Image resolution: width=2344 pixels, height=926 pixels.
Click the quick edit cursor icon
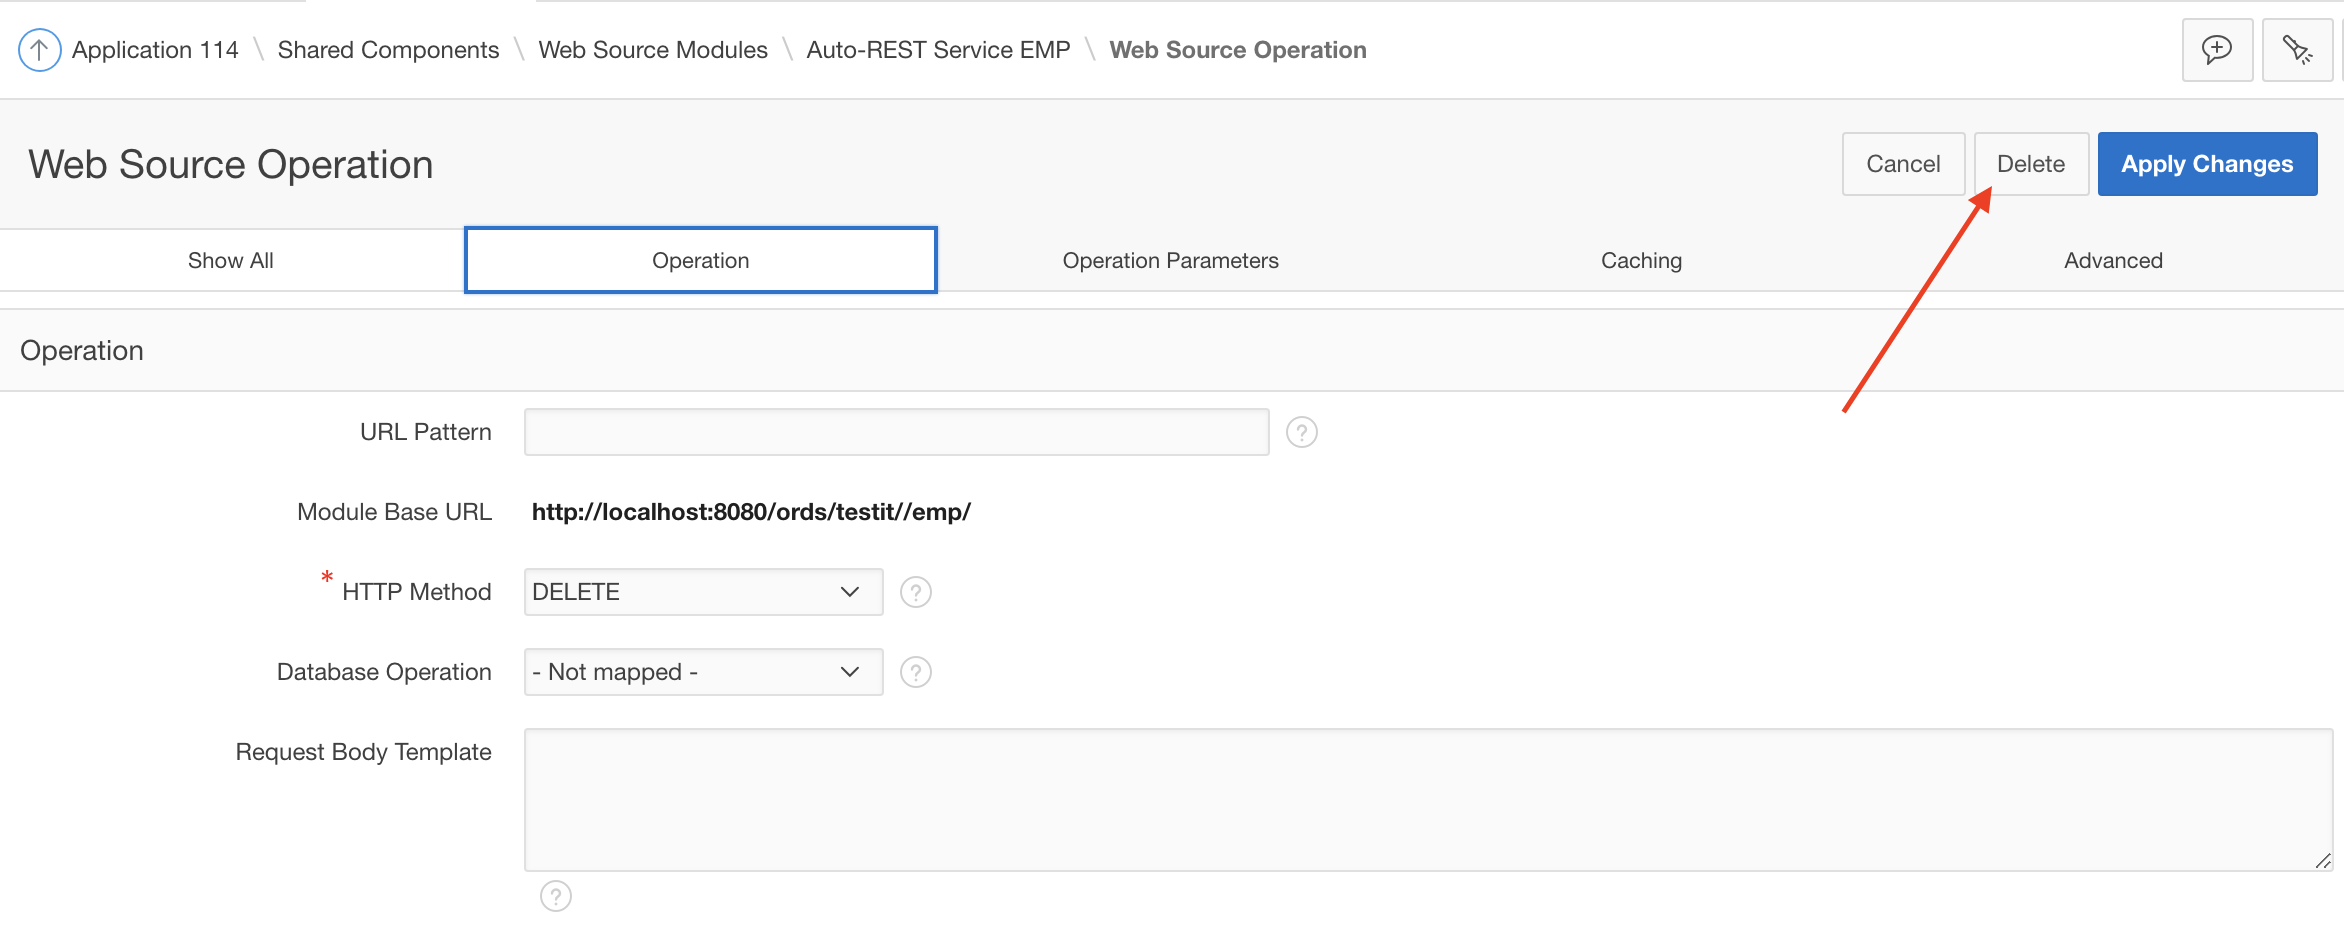pyautogui.click(x=2297, y=50)
